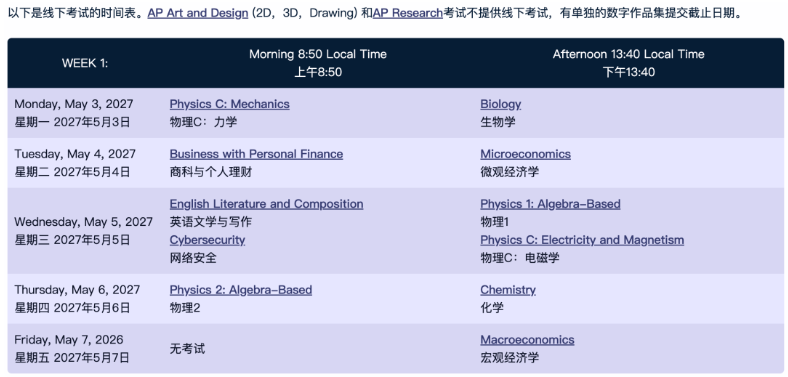Click the Chinese label 物理C：力学
This screenshot has width=788, height=377.
(x=204, y=122)
